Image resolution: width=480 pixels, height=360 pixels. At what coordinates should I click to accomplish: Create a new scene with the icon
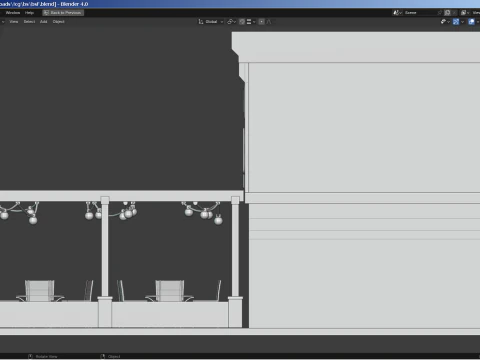(x=447, y=13)
